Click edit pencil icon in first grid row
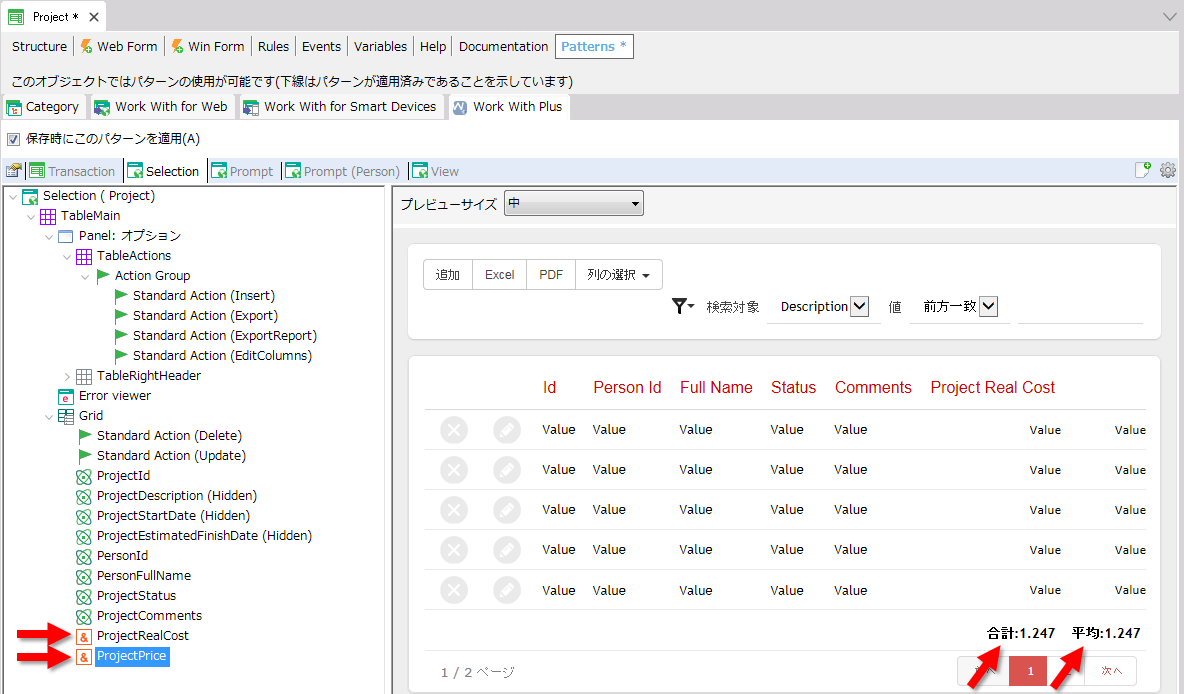Viewport: 1184px width, 694px height. [x=507, y=430]
